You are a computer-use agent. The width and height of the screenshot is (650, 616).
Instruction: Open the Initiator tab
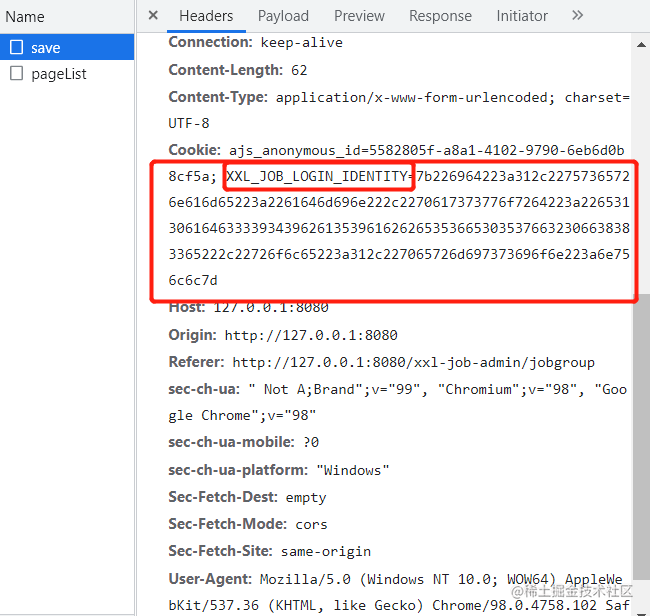(522, 16)
